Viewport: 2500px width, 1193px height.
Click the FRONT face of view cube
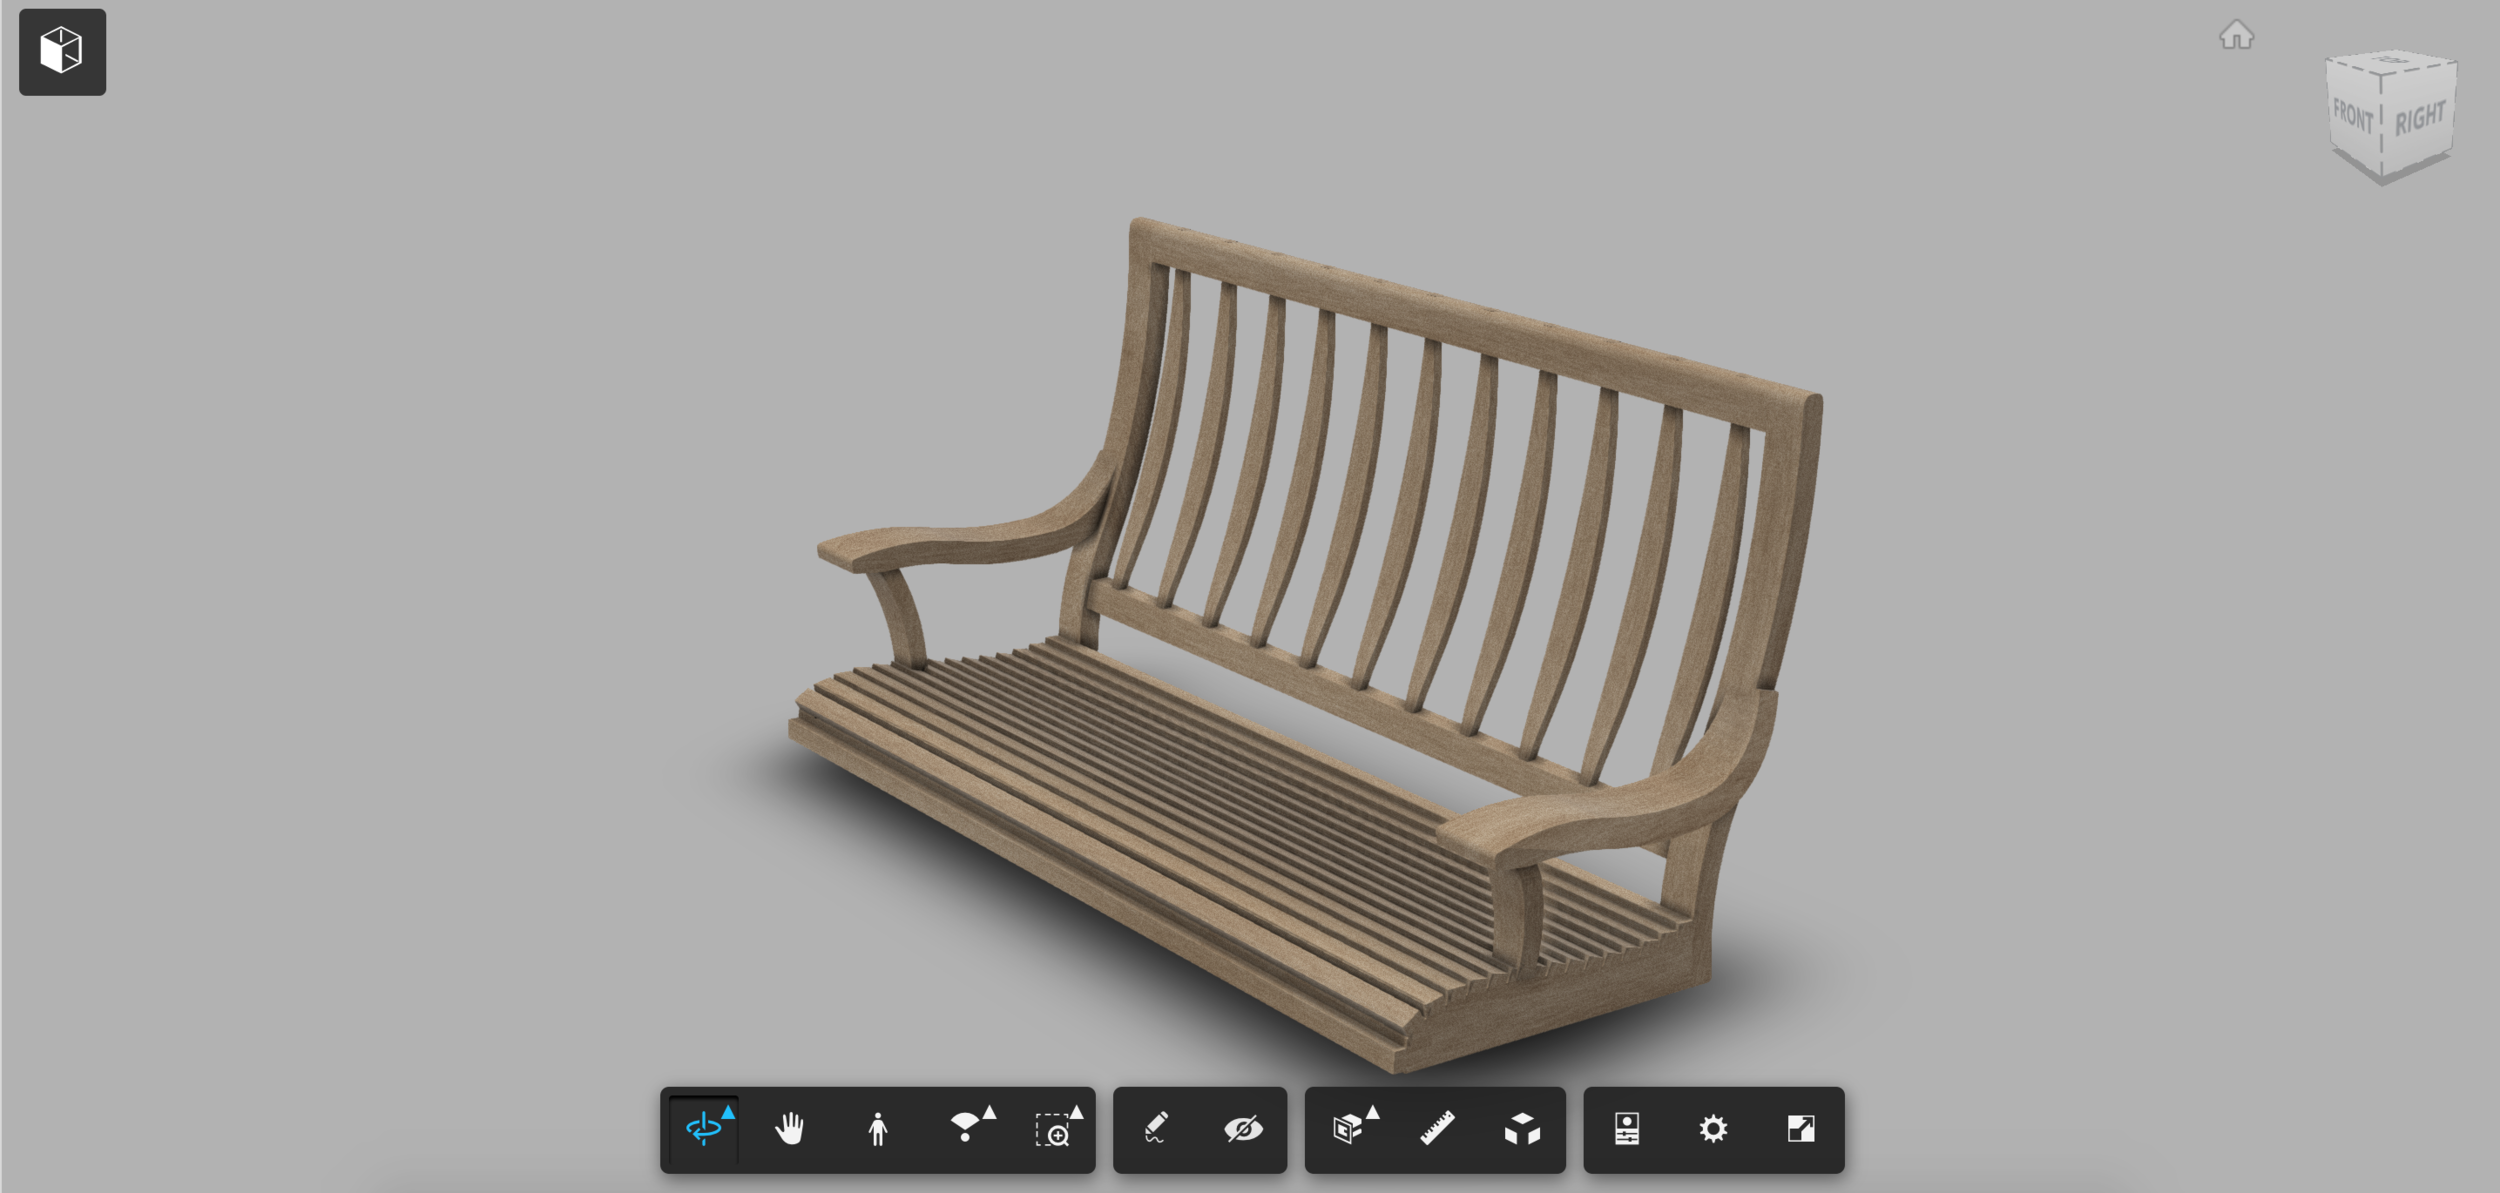[x=2352, y=118]
